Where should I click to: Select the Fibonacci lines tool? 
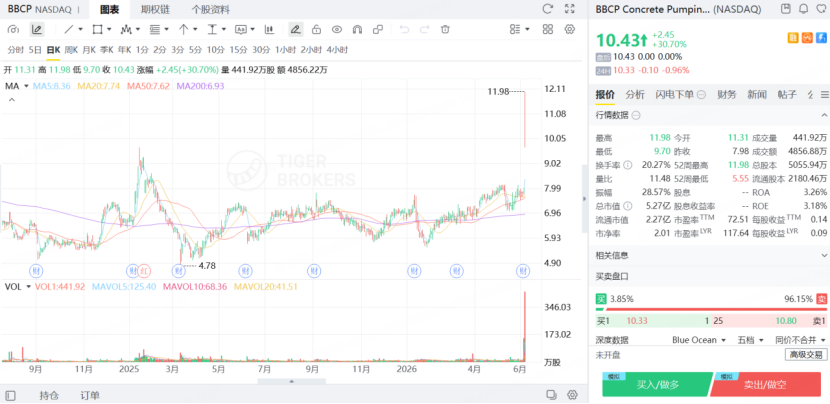(155, 29)
